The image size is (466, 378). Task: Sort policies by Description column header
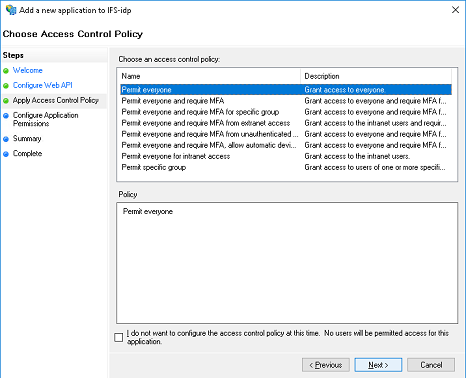376,76
